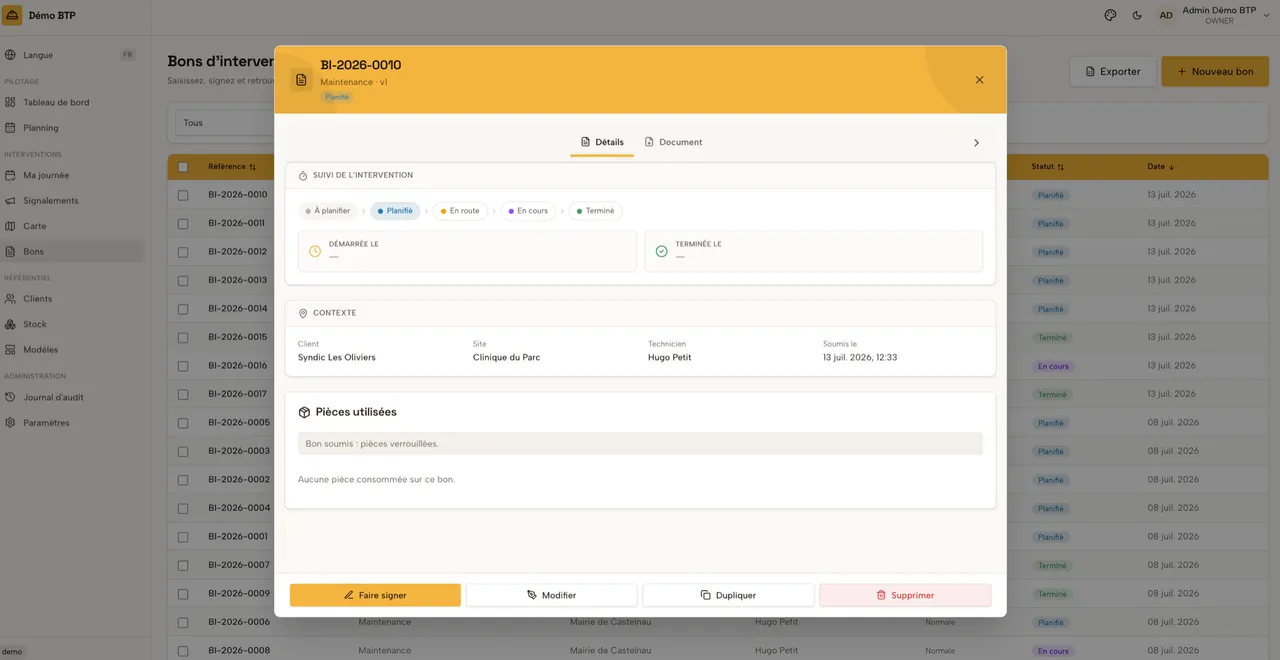Select the En route status step
Viewport: 1280px width, 660px height.
pyautogui.click(x=460, y=211)
